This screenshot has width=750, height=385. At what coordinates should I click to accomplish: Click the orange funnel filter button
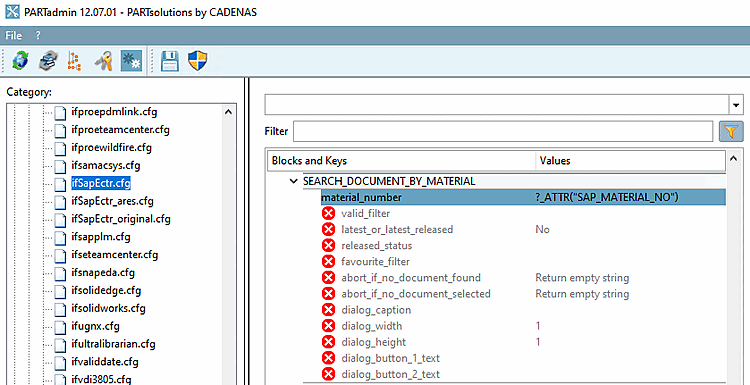[x=731, y=131]
